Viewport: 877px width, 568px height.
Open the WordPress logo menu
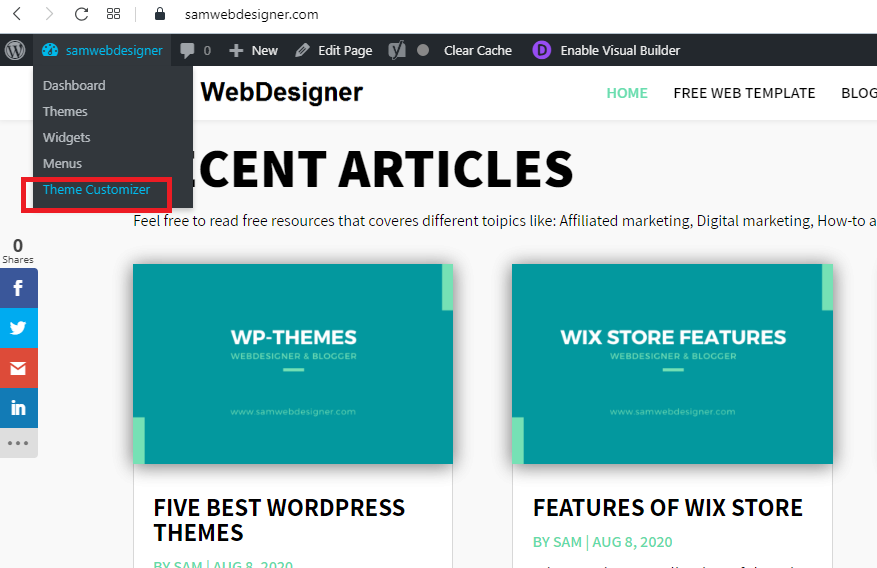pyautogui.click(x=15, y=50)
